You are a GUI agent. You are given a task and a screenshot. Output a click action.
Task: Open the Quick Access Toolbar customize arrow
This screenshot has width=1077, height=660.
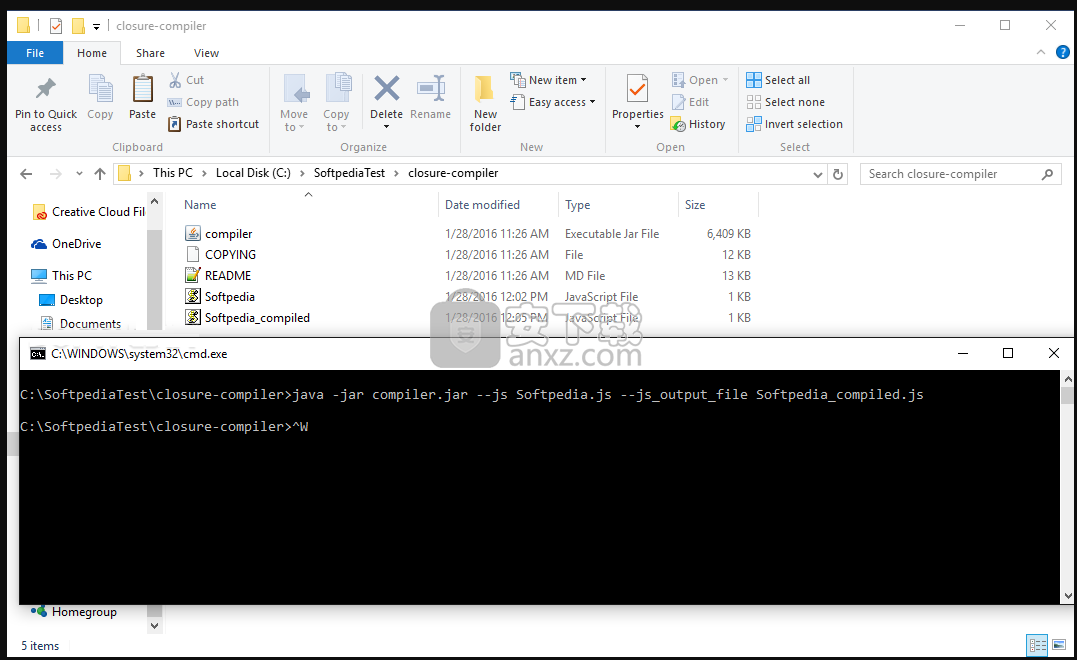tap(96, 27)
